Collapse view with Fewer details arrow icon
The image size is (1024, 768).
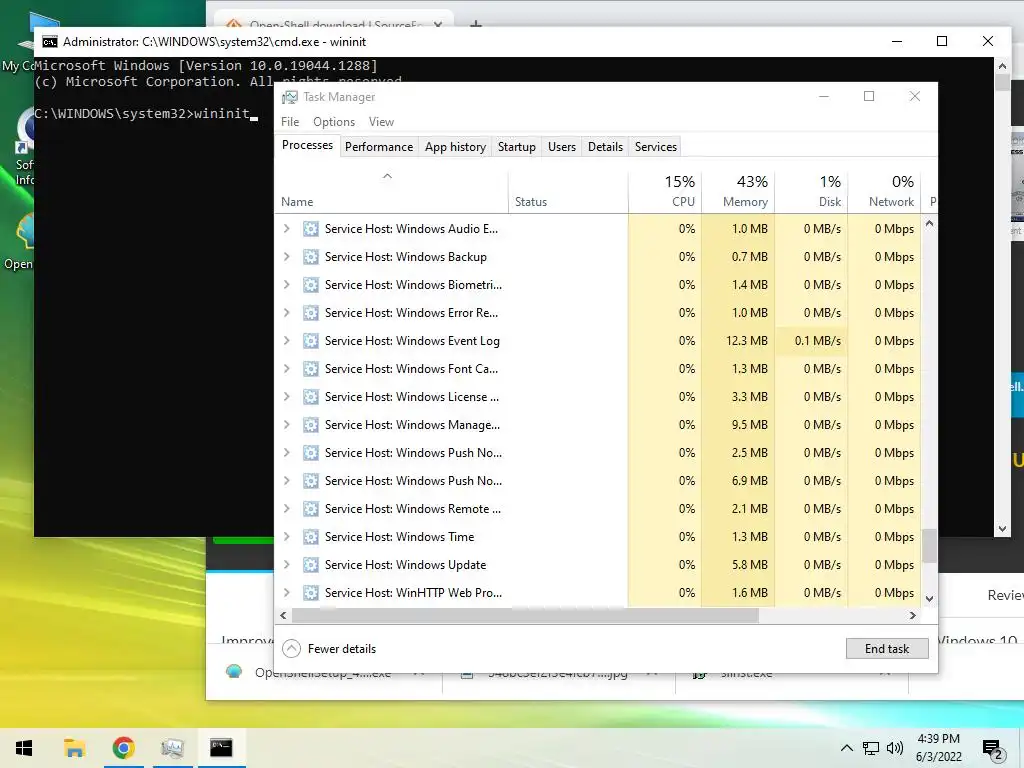291,648
